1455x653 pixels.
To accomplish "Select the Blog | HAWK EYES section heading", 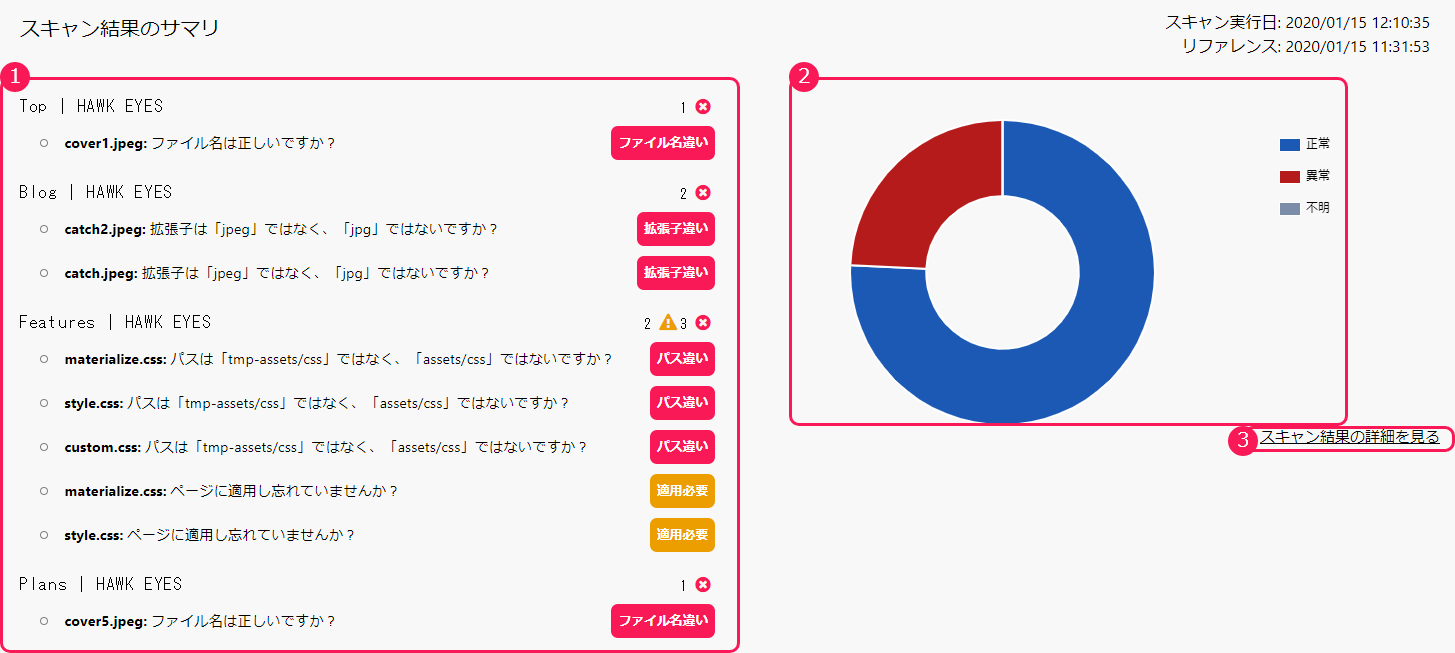I will 96,192.
